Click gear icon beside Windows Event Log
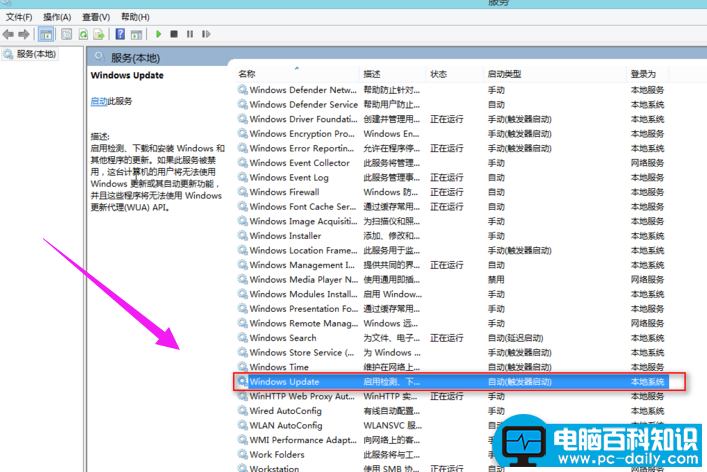The width and height of the screenshot is (707, 472). point(243,178)
